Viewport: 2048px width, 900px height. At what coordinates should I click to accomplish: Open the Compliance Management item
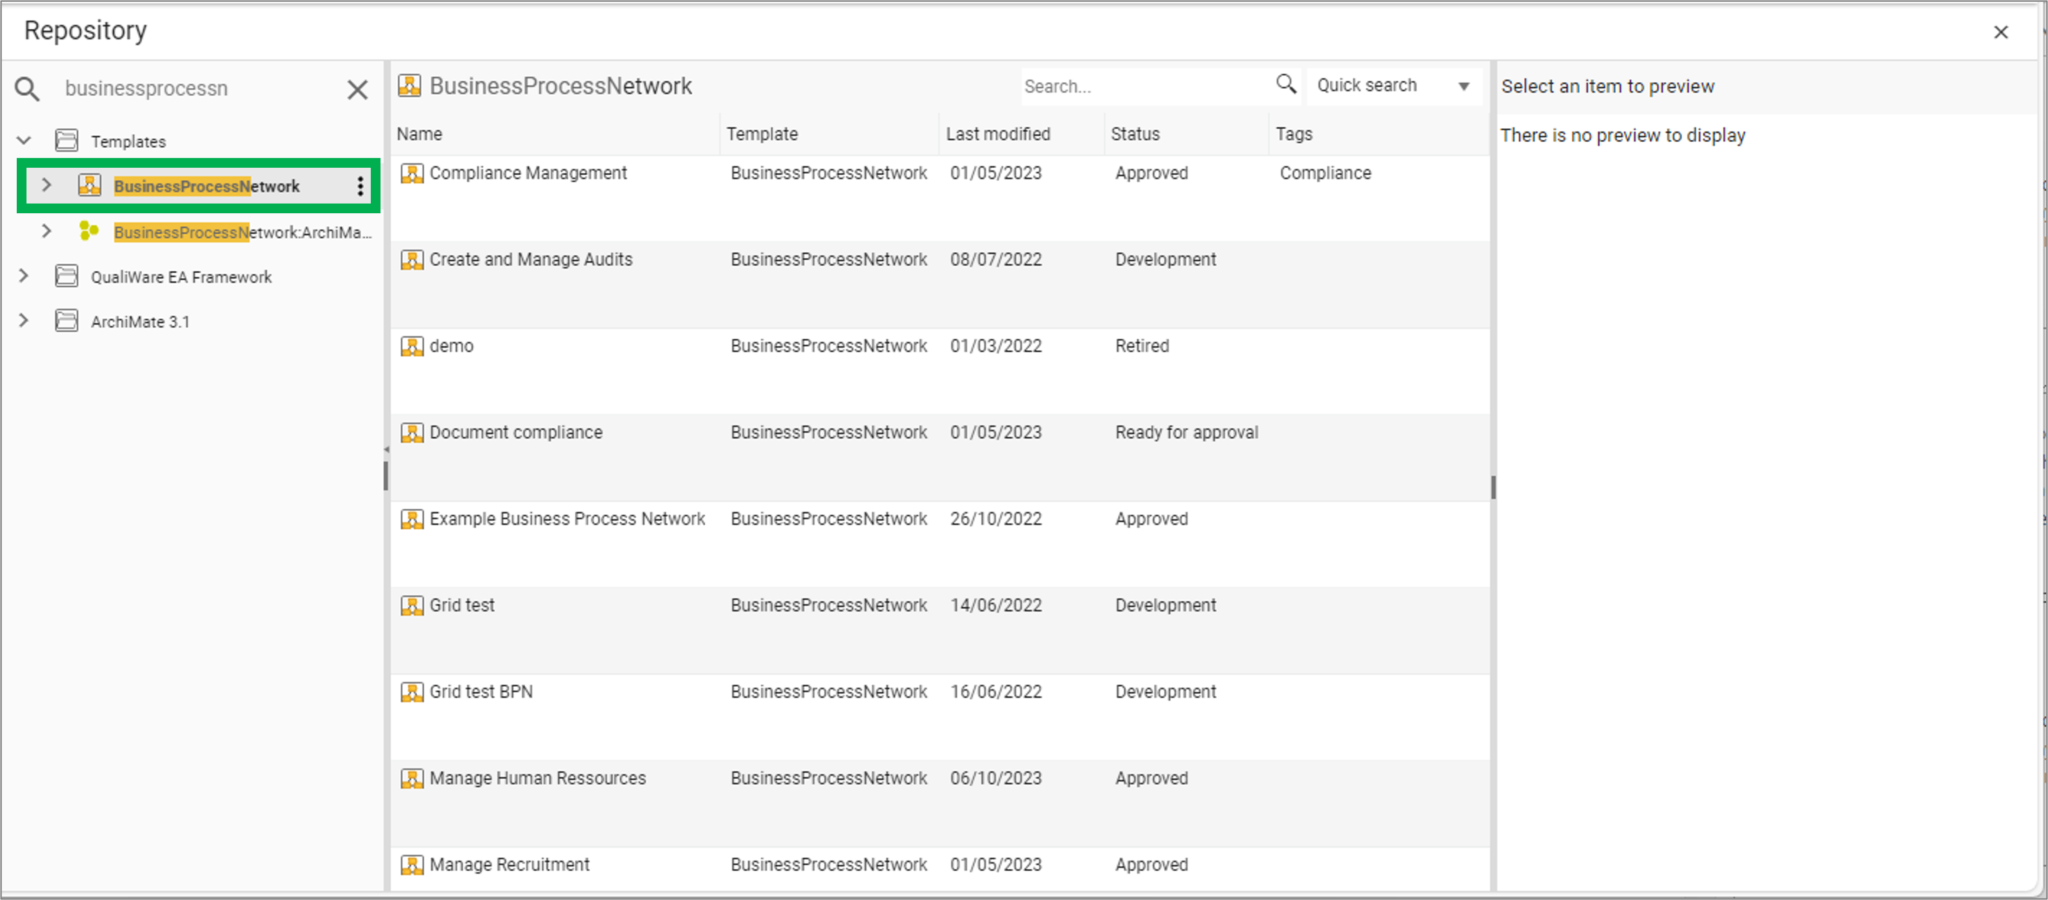[x=528, y=173]
